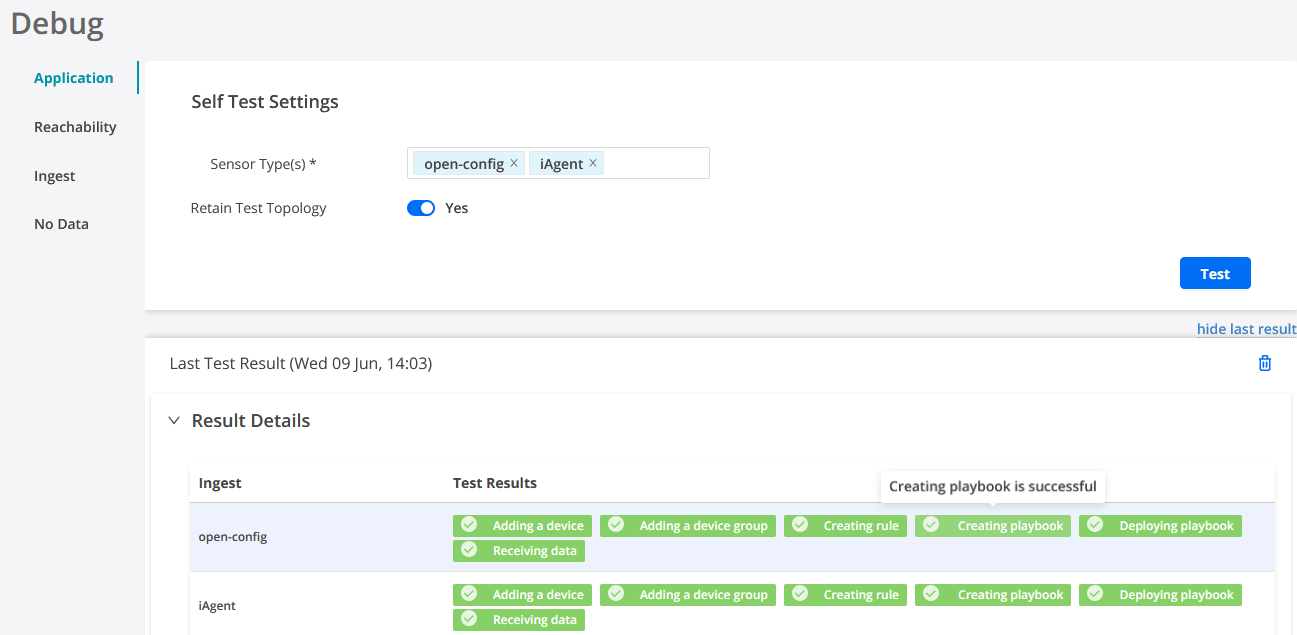Click open-config Creating rule check icon

click(x=800, y=525)
